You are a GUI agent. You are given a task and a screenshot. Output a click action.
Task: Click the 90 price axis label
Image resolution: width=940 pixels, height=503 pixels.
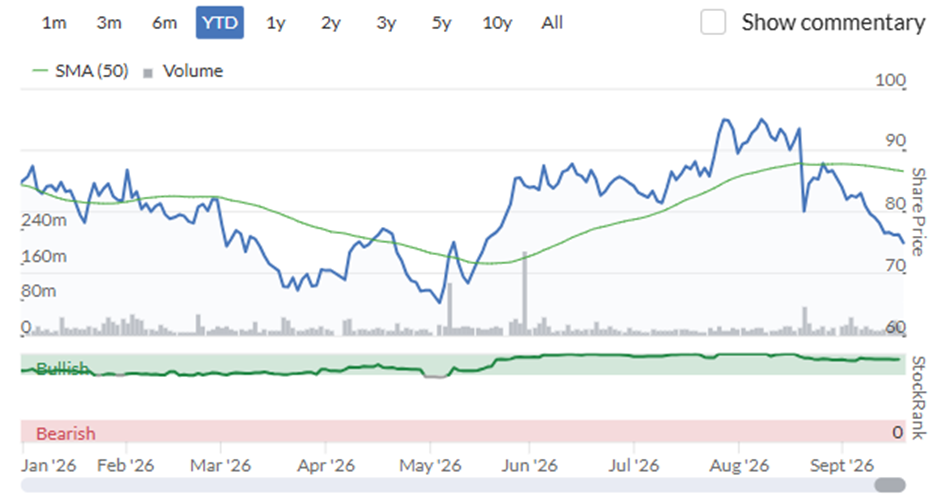coord(896,140)
